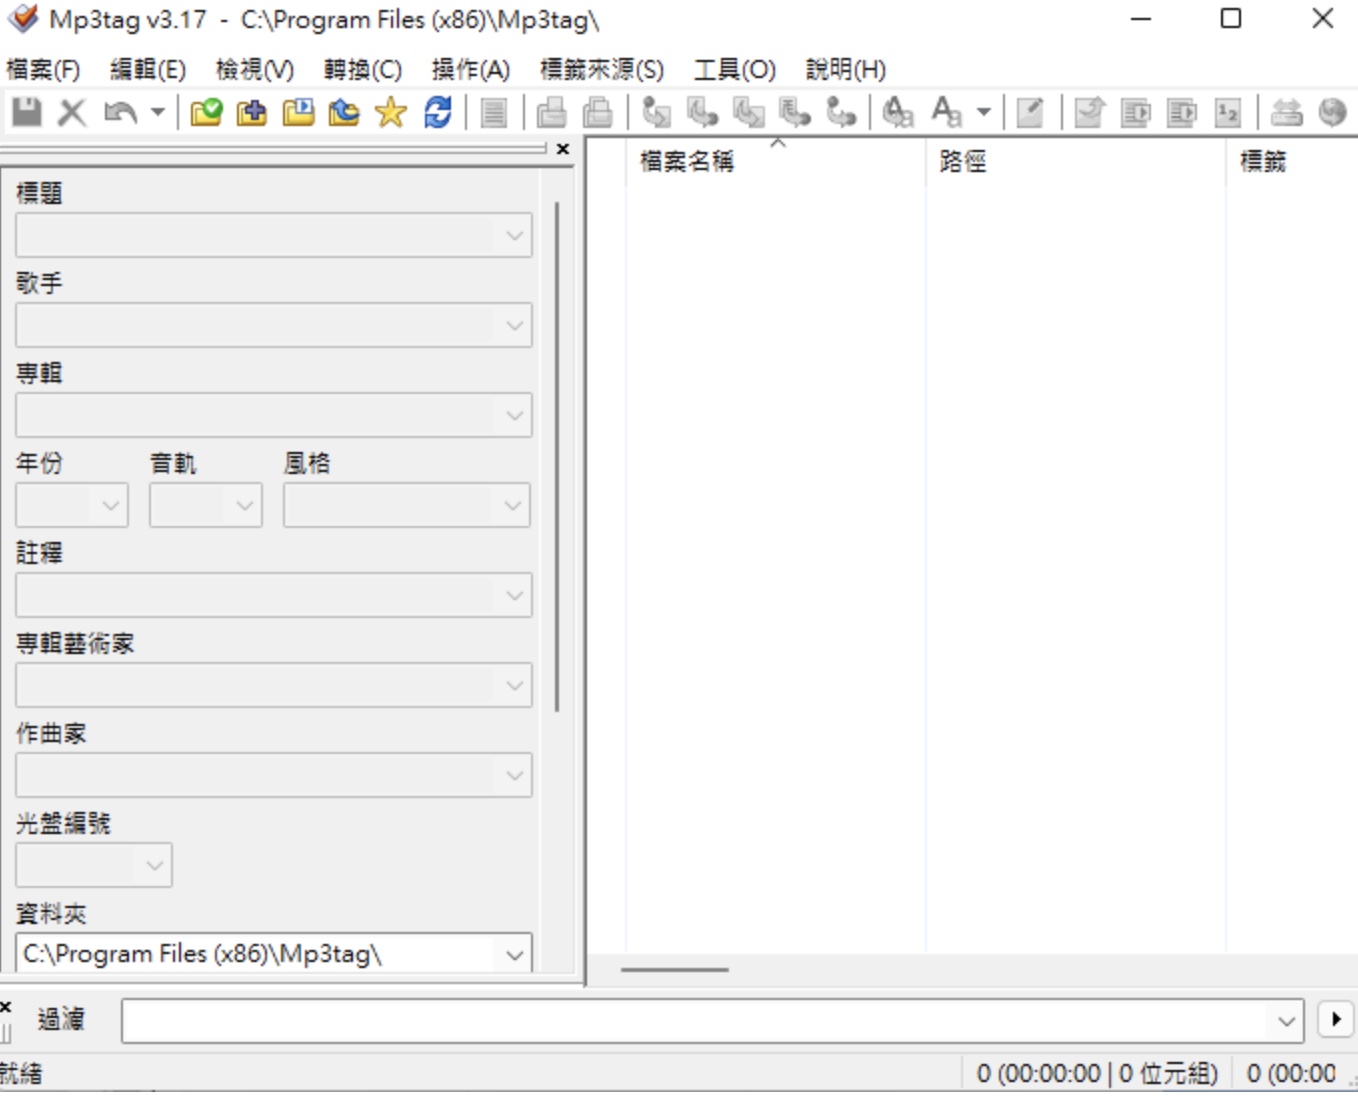Open the 檢視(V) menu
Image resolution: width=1358 pixels, height=1106 pixels.
255,69
